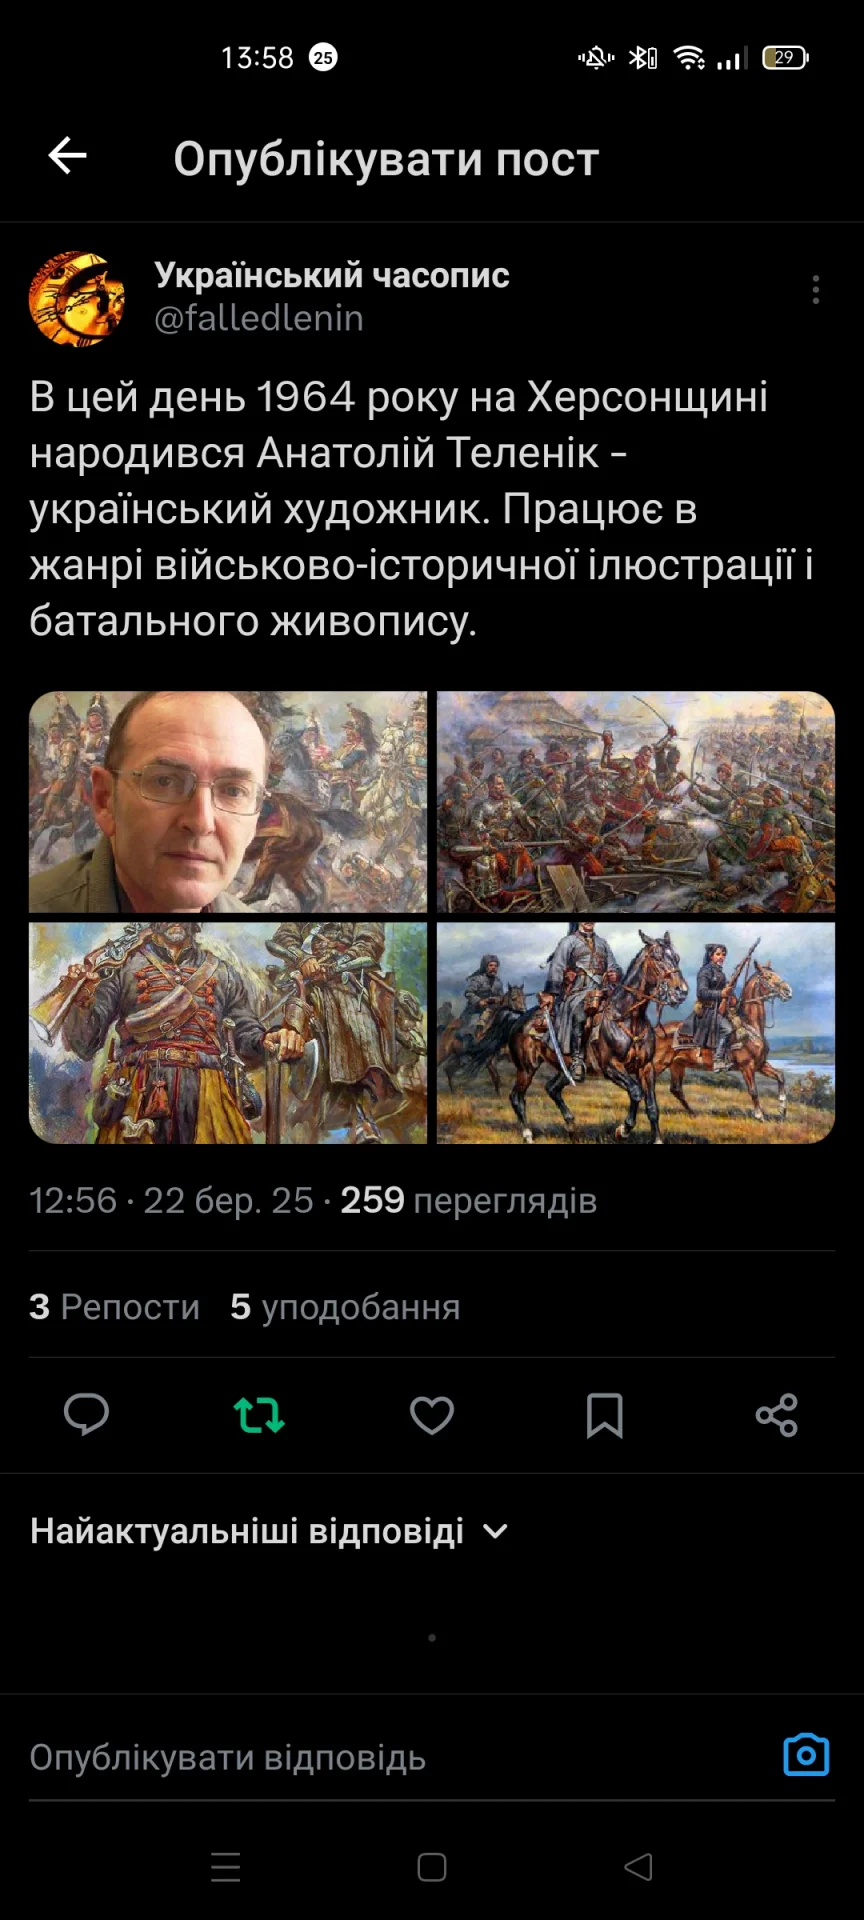Open the three-dot post options menu
This screenshot has width=864, height=1920.
[x=816, y=290]
